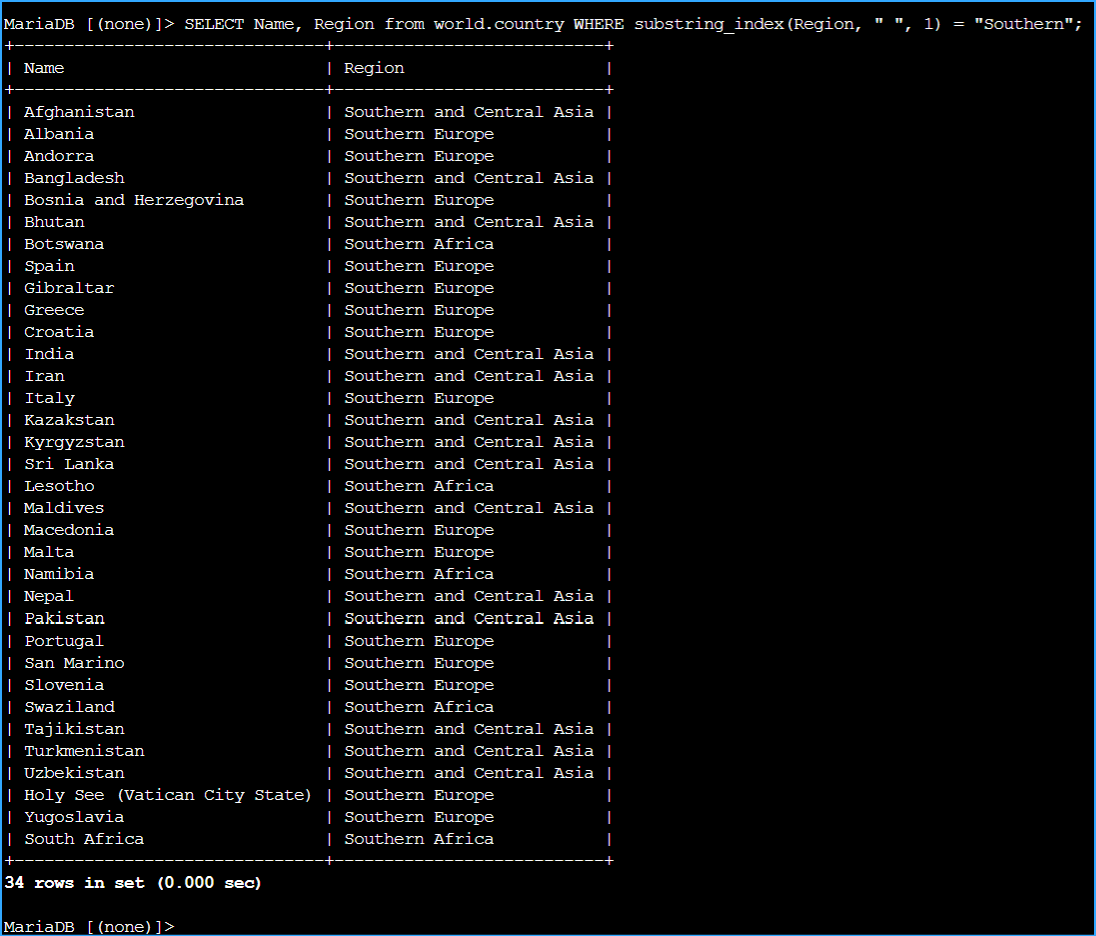
Task: Click the Spain row in the results
Action: click(49, 265)
